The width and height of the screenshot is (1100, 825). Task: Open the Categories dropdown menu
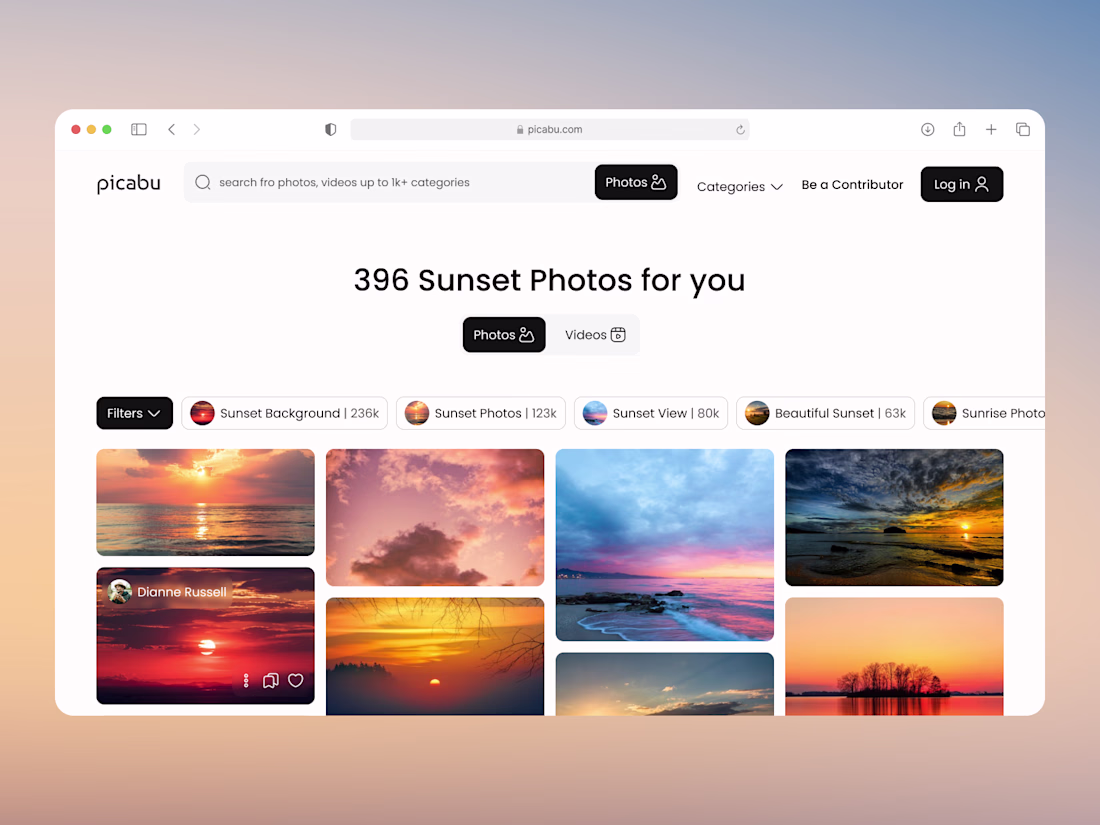click(739, 187)
